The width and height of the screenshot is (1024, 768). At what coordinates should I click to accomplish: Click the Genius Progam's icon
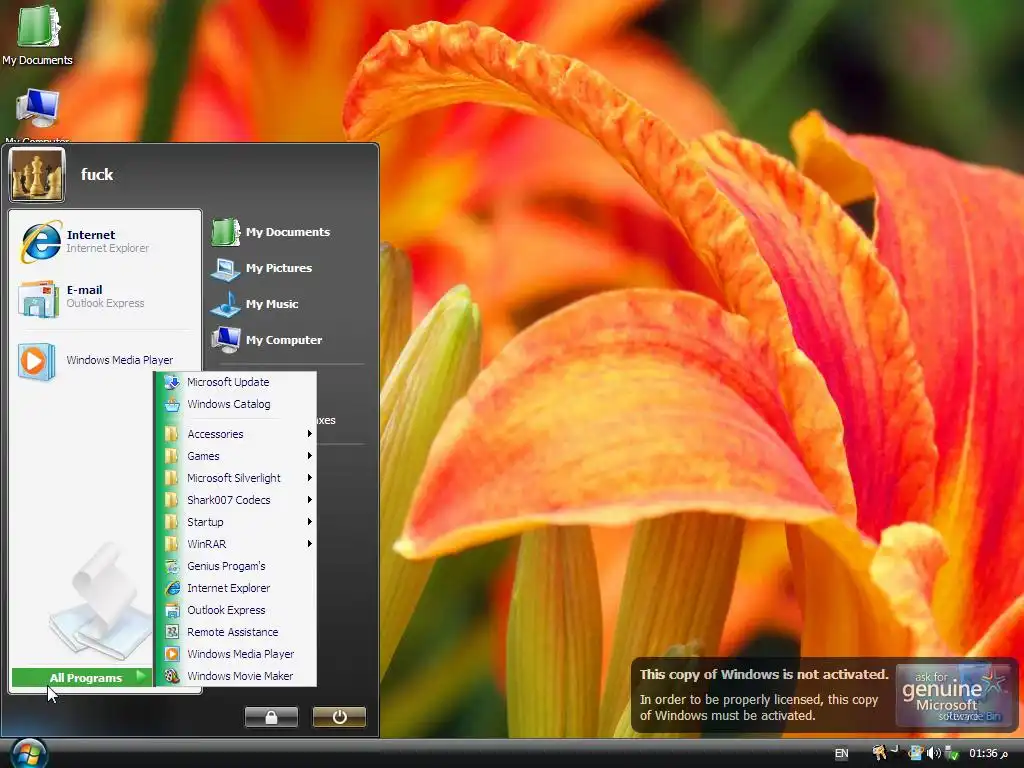172,566
